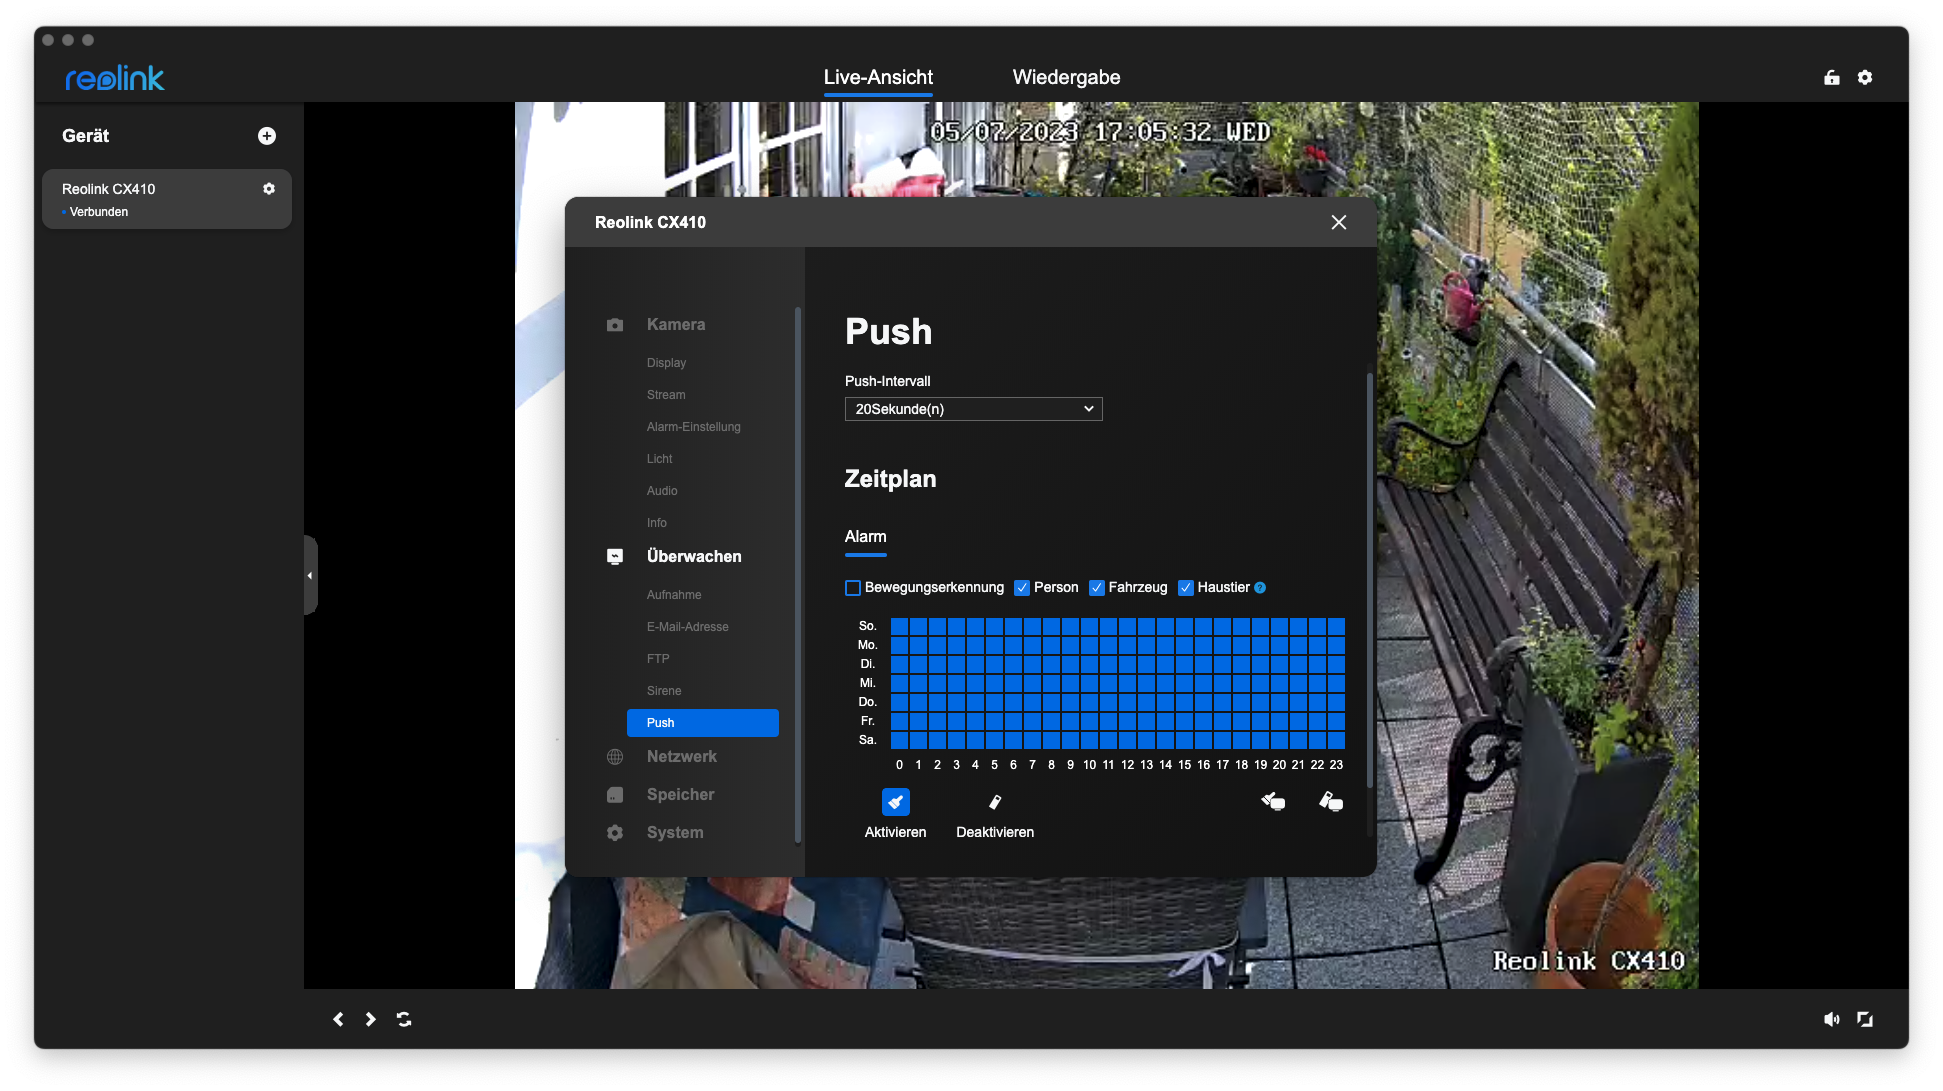Screen dimensions: 1943x1091
Task: Click the refresh view icon in bottom bar
Action: click(404, 1019)
